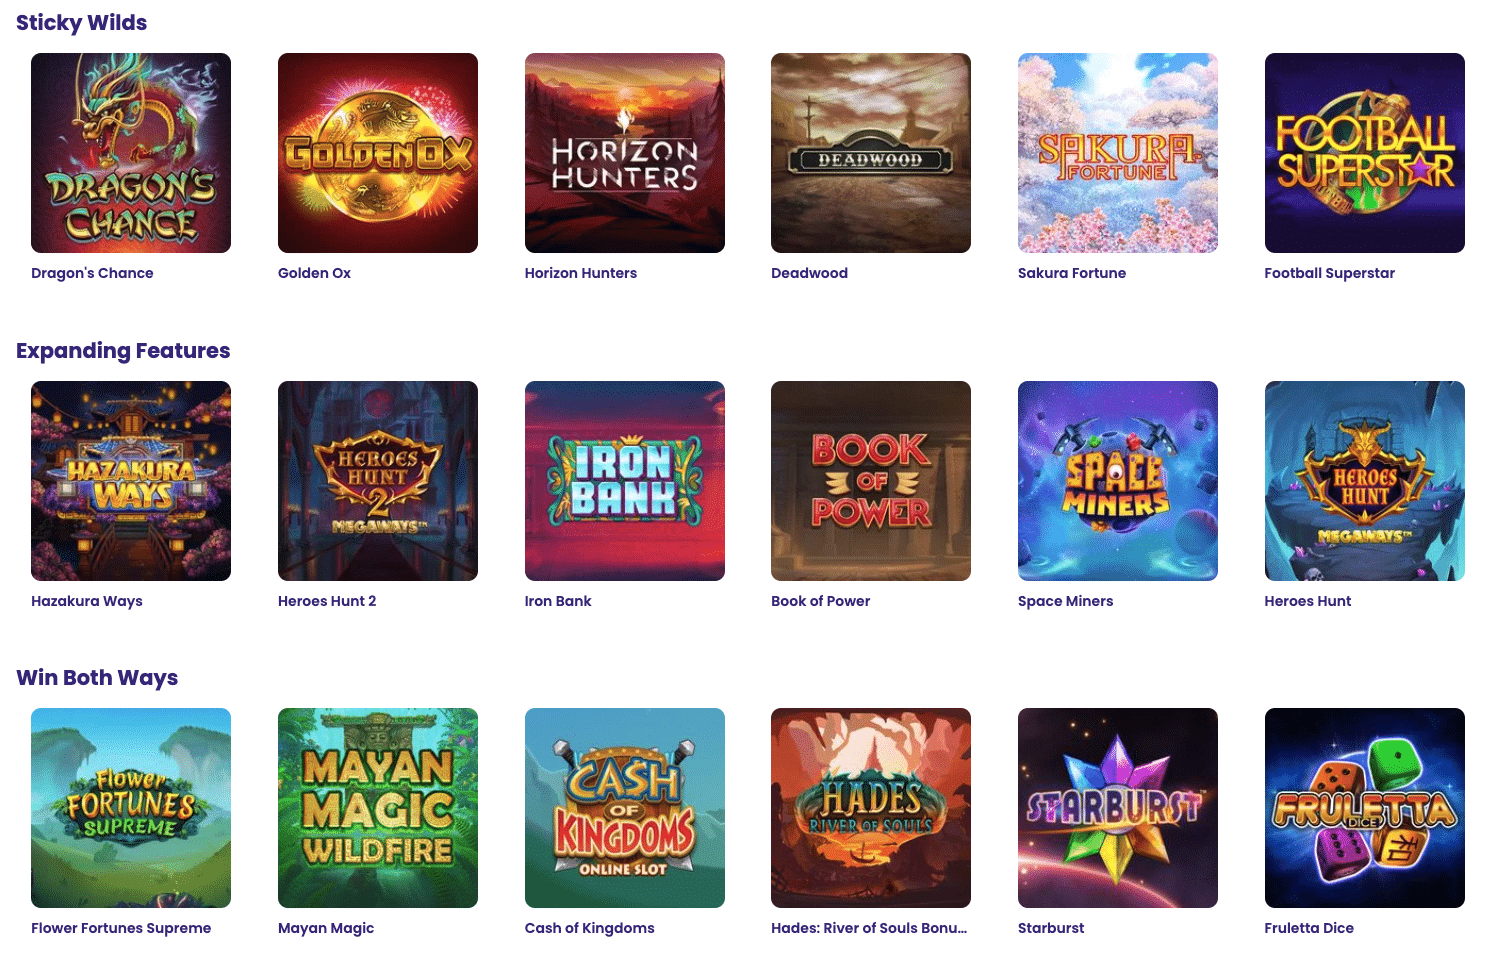Open the Dragon's Chance game thumbnail

coord(131,153)
